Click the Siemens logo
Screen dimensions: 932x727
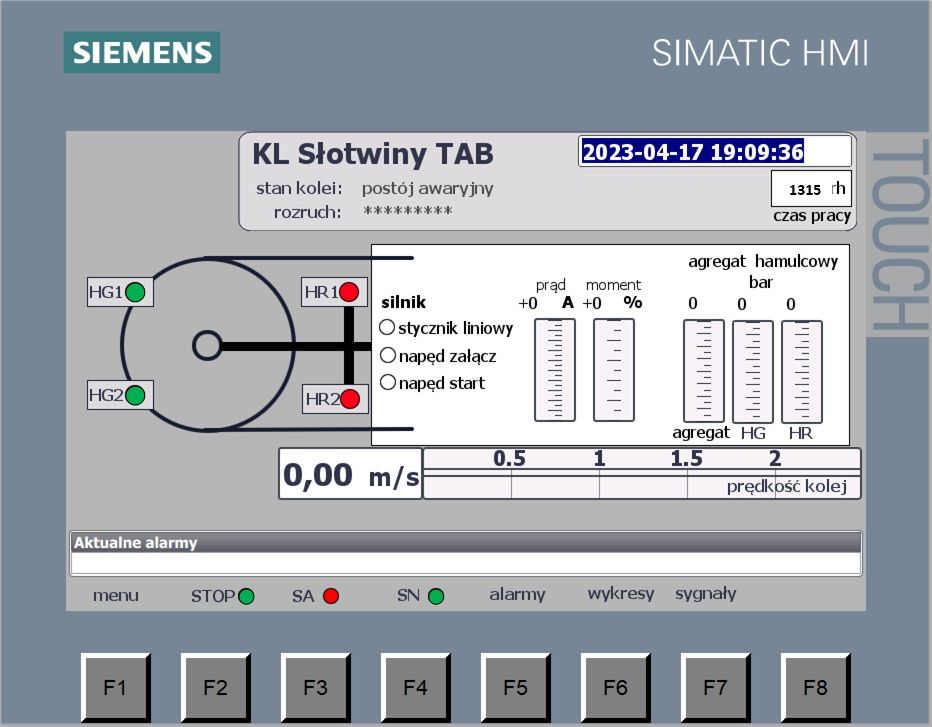[x=142, y=52]
